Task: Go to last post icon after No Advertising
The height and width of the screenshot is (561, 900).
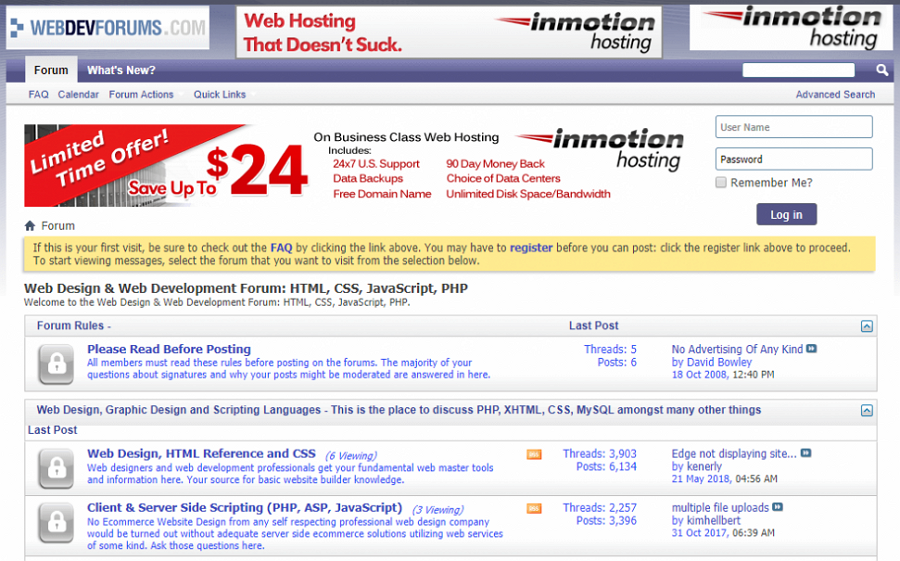Action: [x=811, y=349]
